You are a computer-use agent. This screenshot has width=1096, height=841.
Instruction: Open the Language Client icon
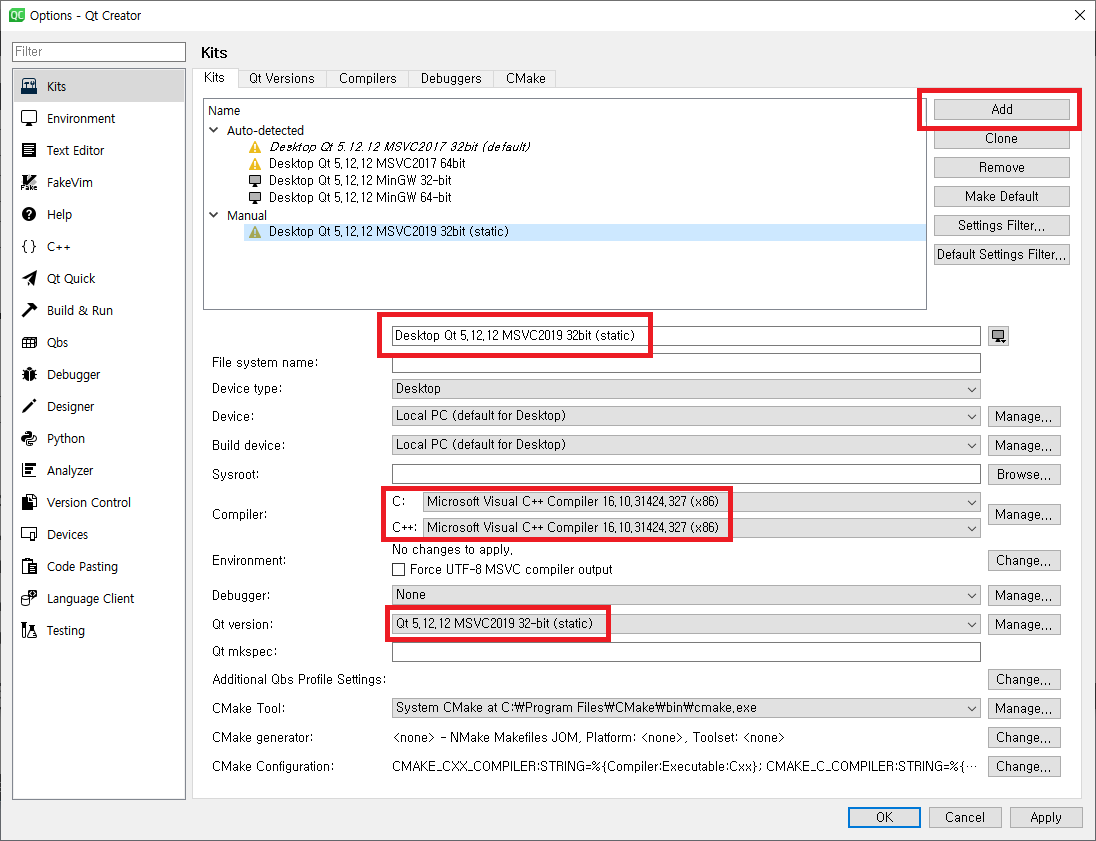click(x=29, y=598)
